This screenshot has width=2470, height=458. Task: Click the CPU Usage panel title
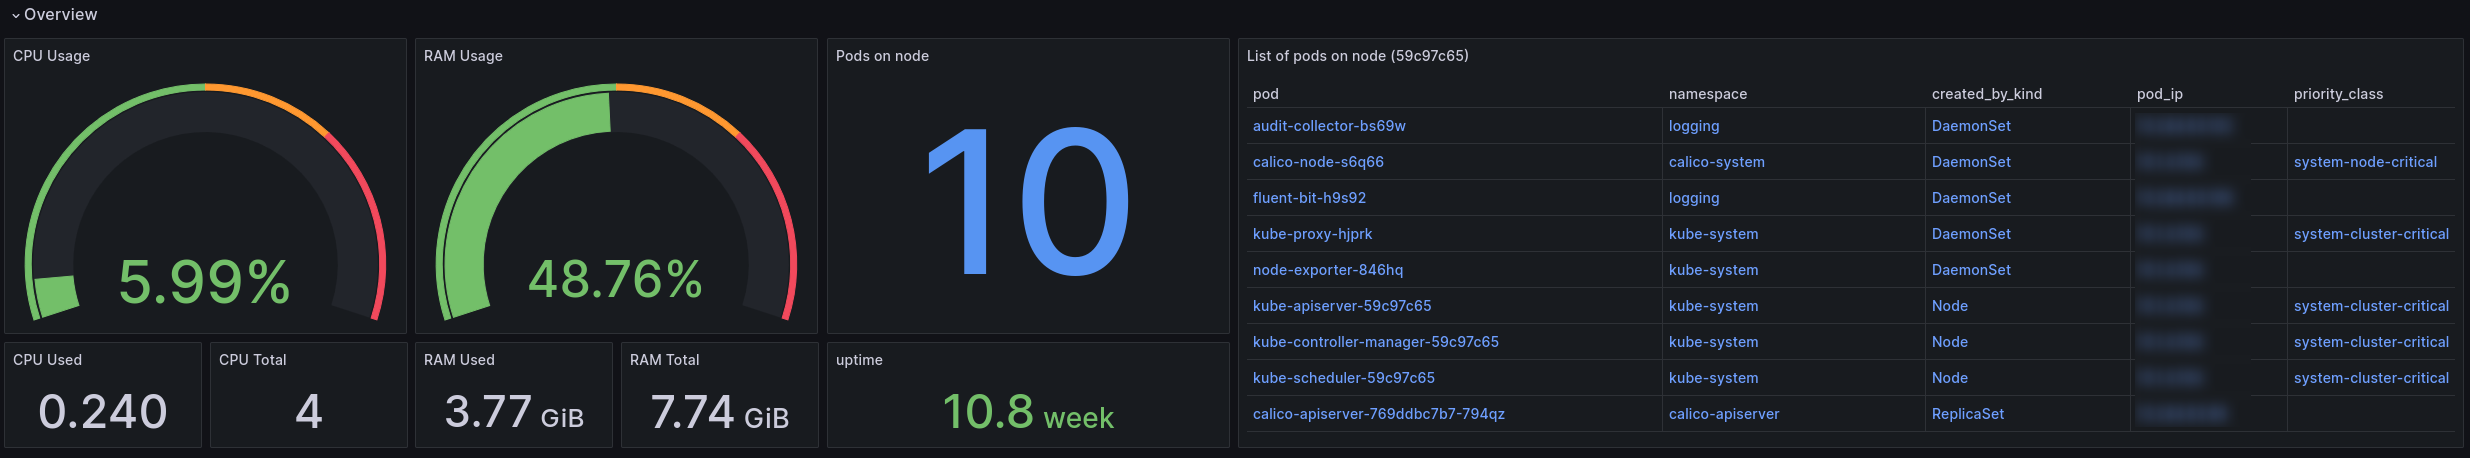point(51,56)
